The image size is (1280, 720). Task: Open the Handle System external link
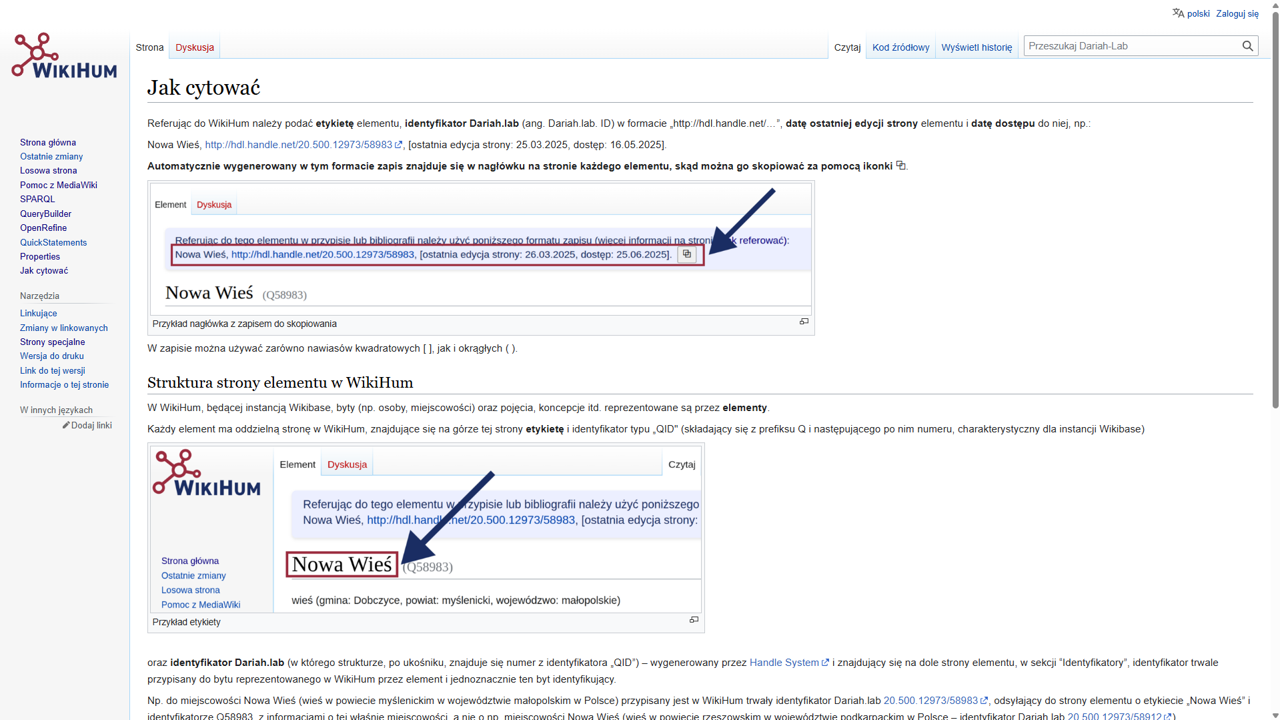(784, 662)
